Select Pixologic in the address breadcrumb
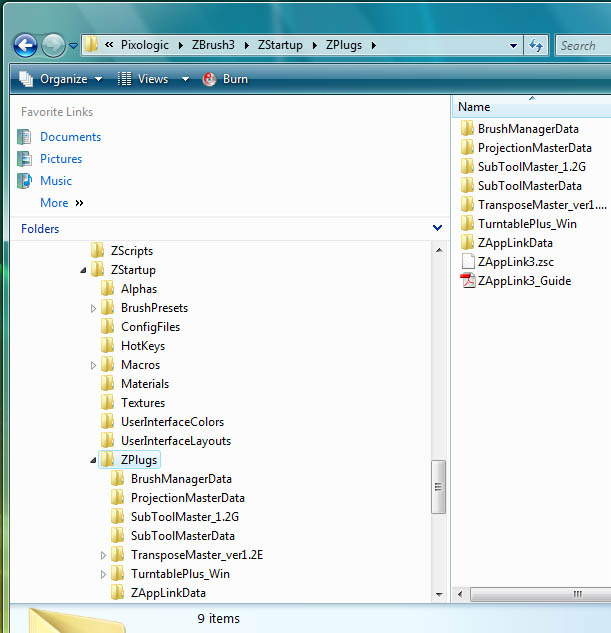Viewport: 611px width, 633px height. pos(144,45)
